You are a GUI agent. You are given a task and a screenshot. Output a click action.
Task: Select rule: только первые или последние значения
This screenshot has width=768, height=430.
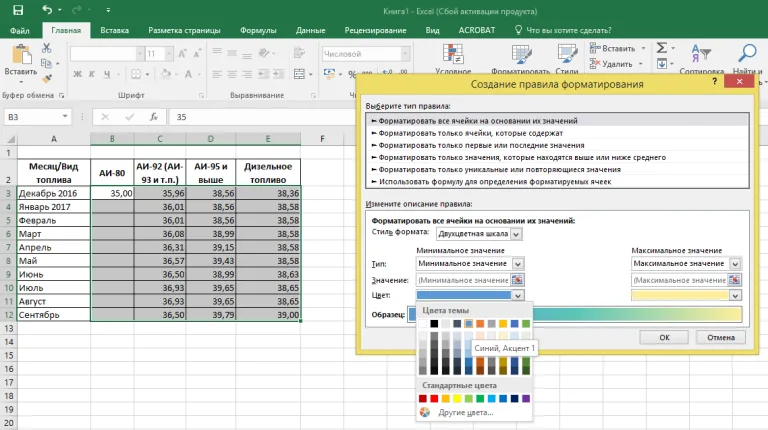[557, 145]
